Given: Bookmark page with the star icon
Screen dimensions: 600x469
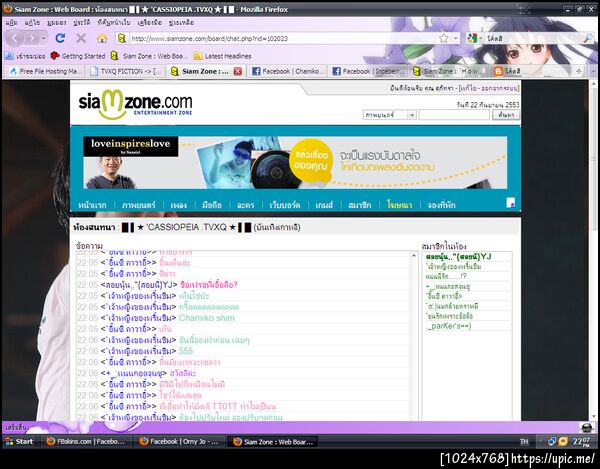Looking at the screenshot, I should (x=443, y=38).
